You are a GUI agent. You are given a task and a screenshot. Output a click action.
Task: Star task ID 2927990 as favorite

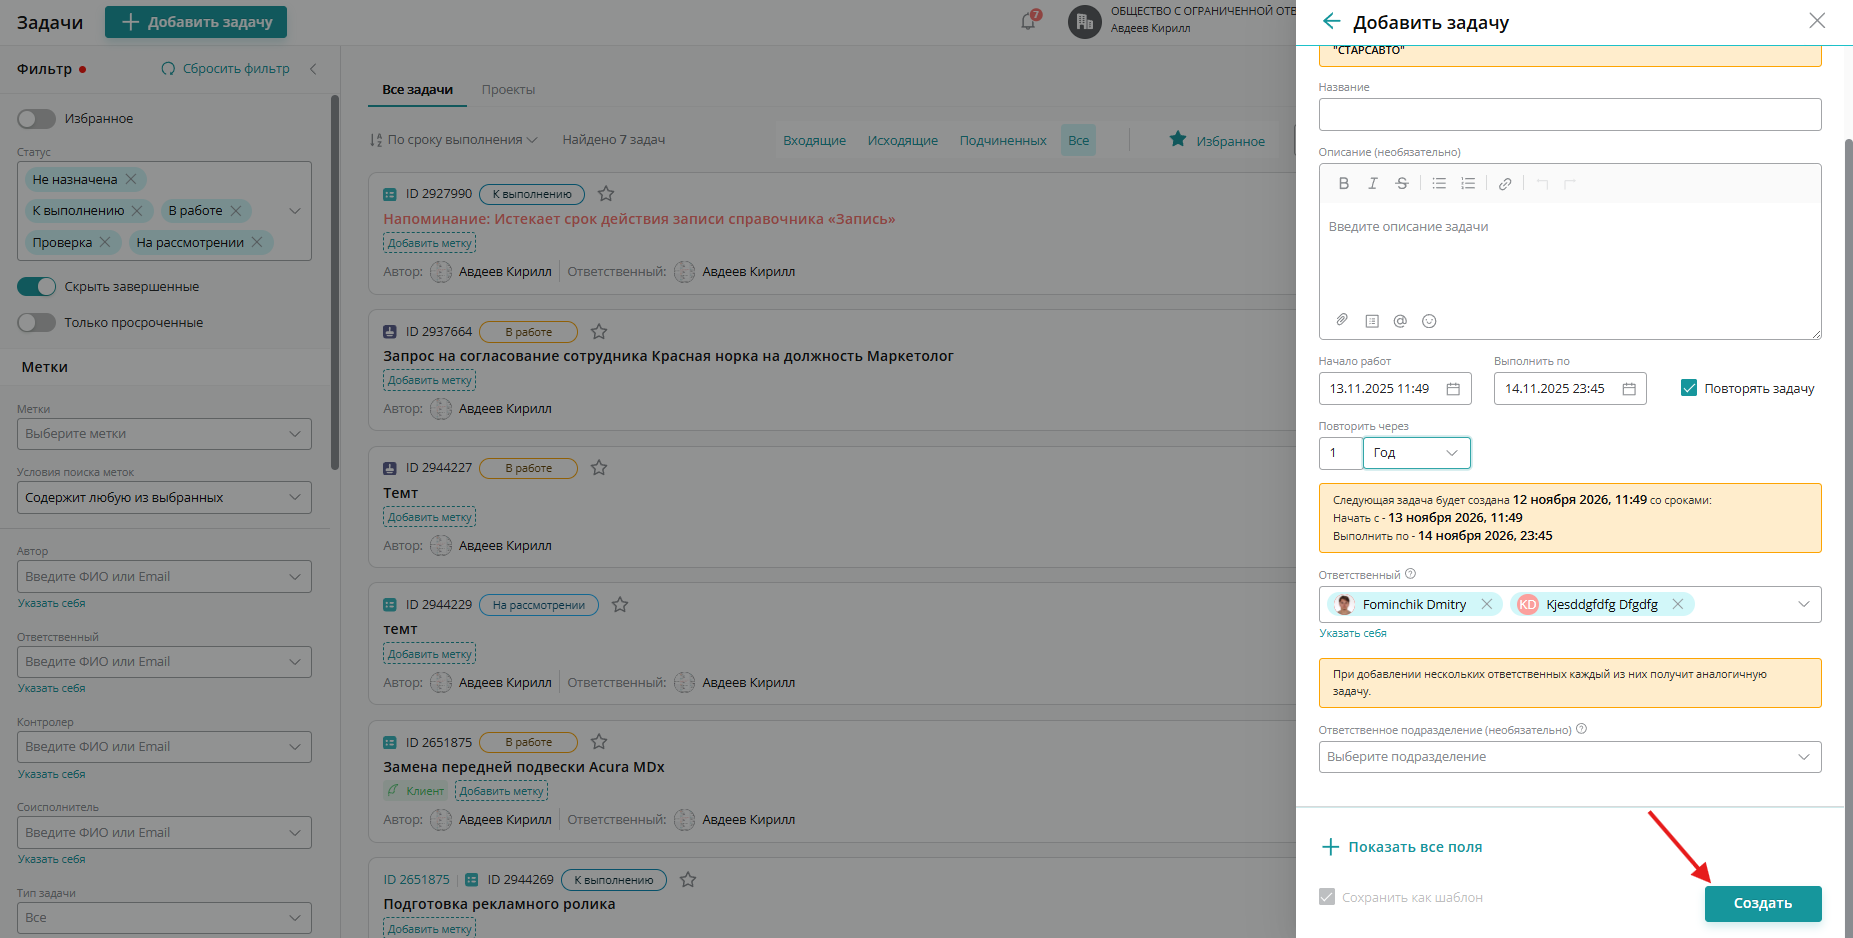tap(606, 194)
